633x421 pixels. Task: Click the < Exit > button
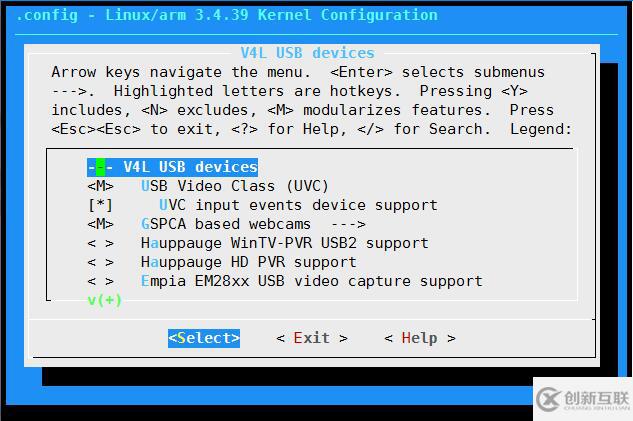[x=312, y=338]
